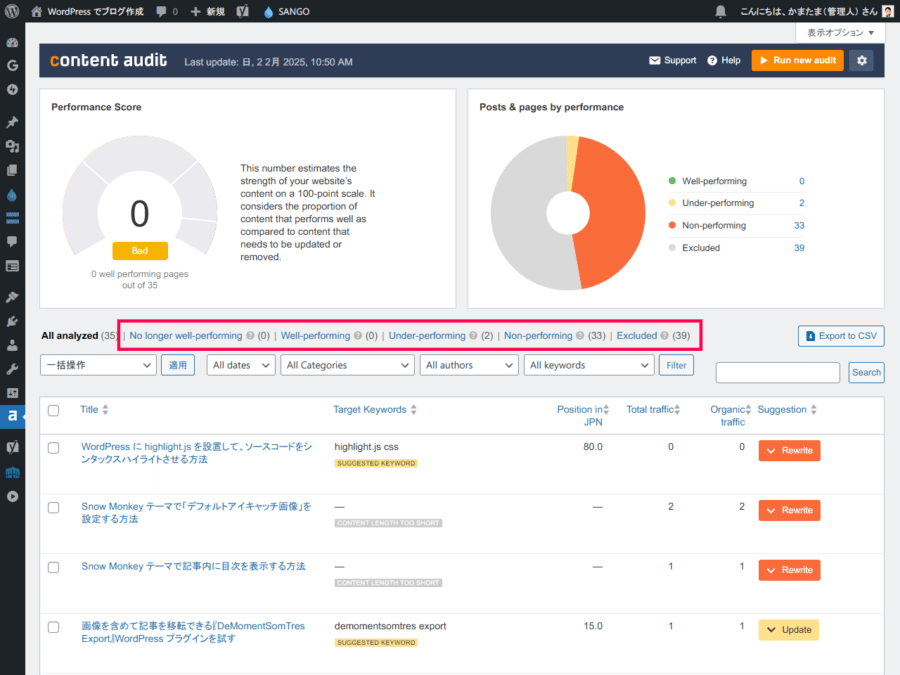Open the All dates dropdown

coord(240,365)
